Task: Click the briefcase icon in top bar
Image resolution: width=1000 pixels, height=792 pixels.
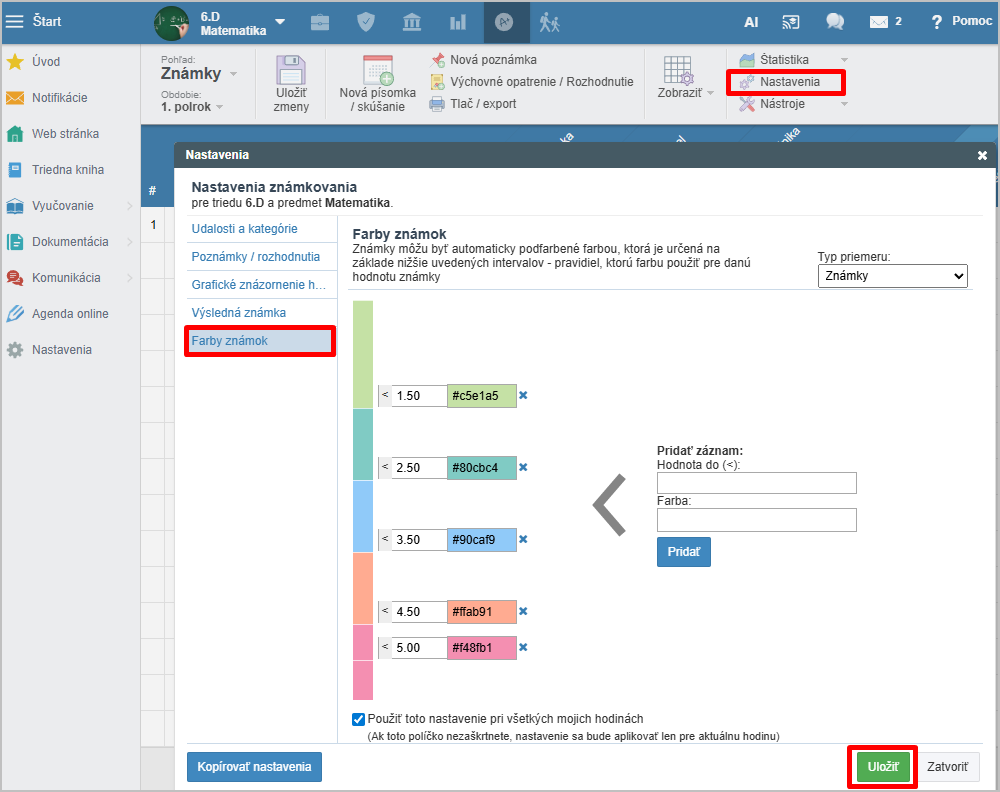Action: coord(320,22)
